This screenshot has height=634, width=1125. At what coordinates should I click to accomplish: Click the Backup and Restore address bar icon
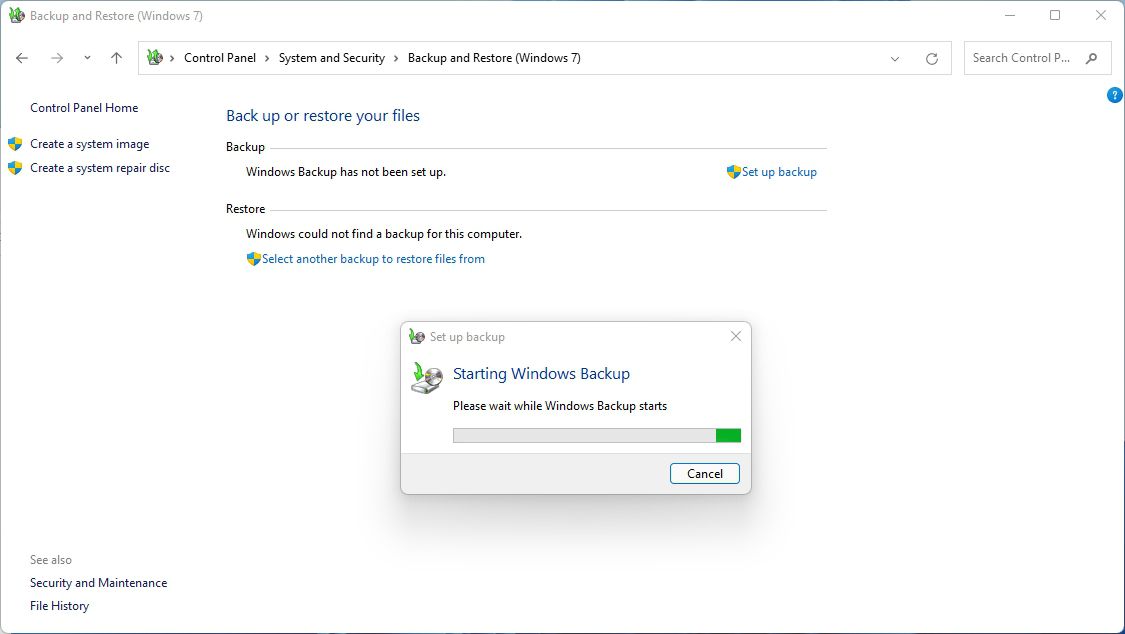tap(154, 57)
